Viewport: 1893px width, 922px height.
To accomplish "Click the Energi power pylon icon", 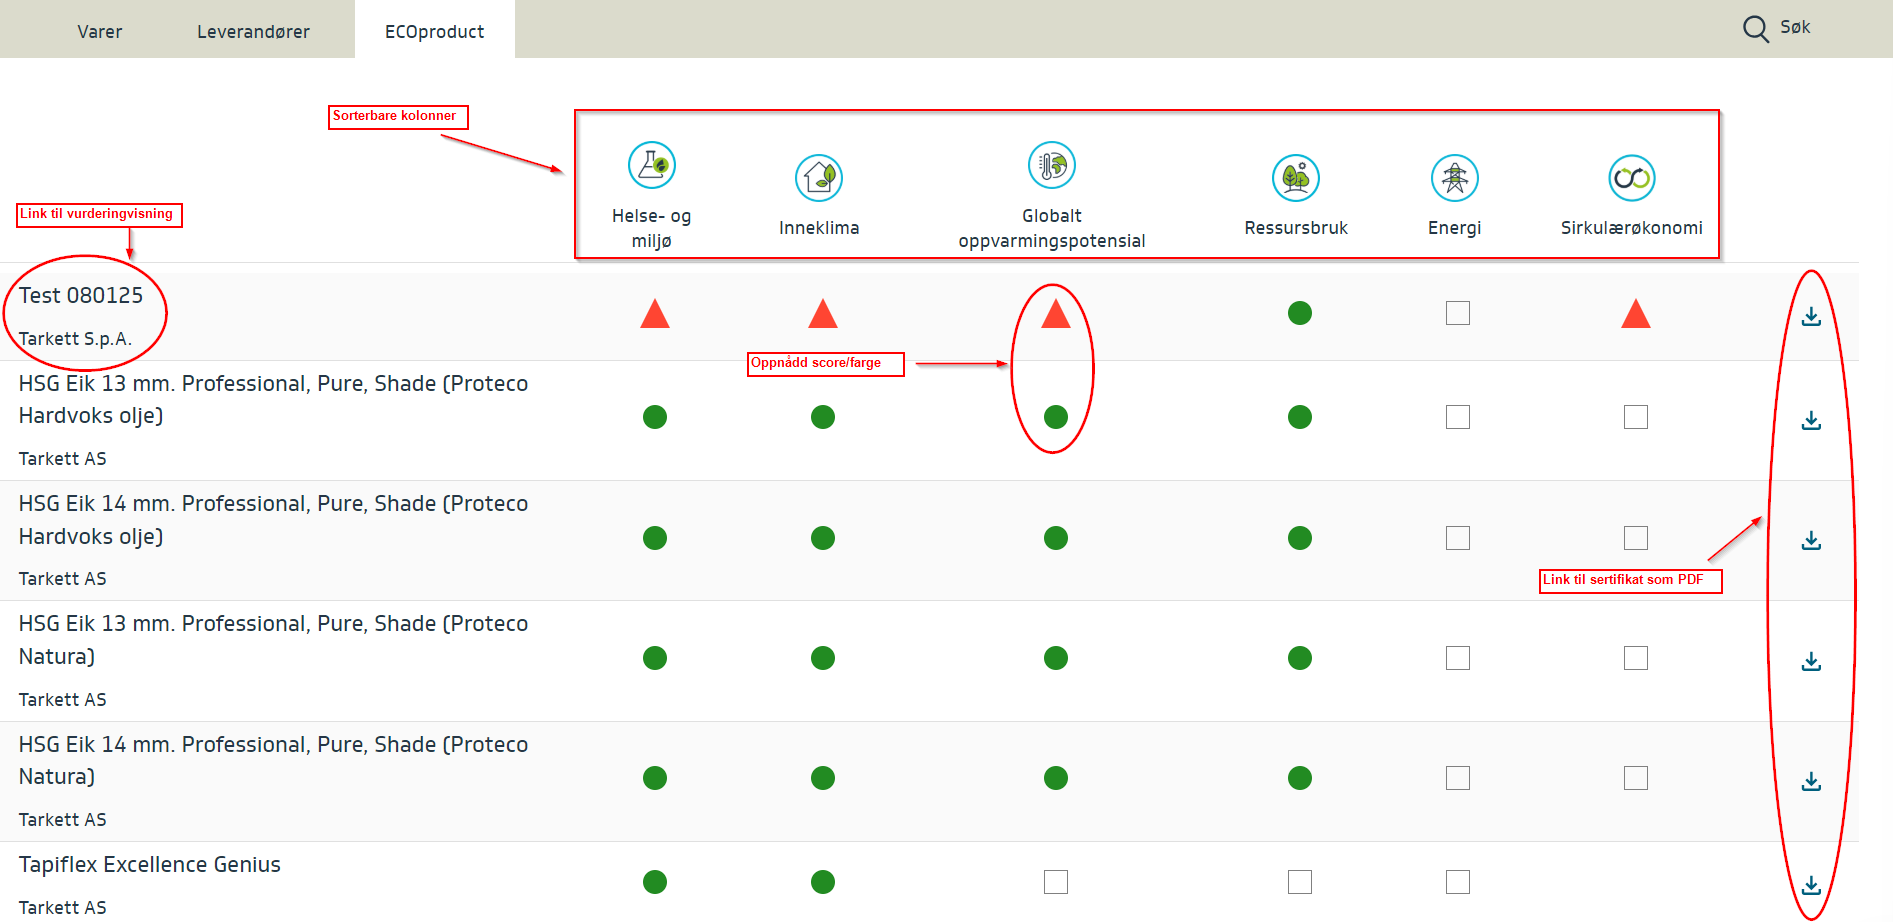I will click(x=1455, y=178).
